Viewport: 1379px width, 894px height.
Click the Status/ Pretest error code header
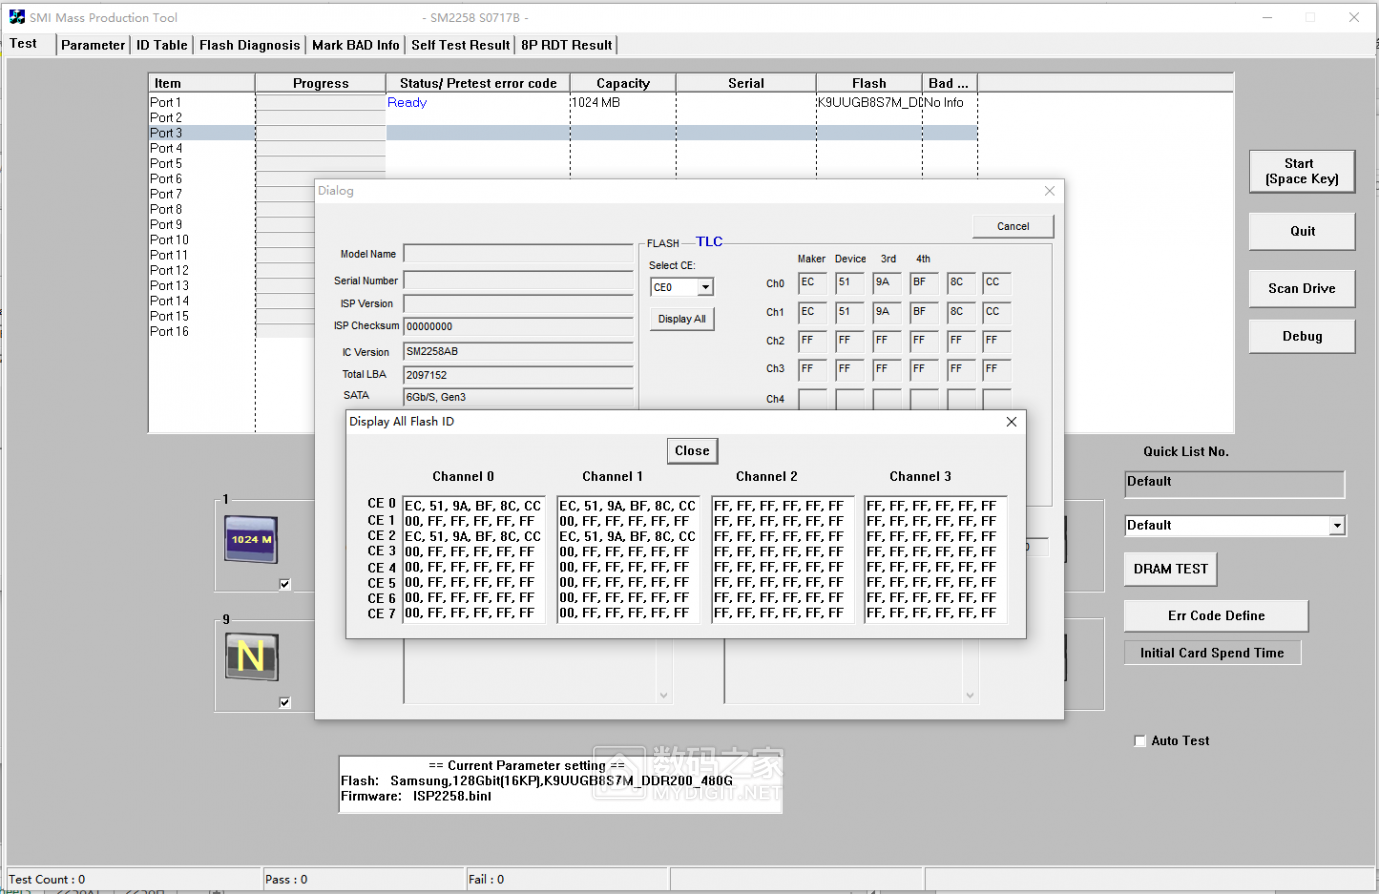[478, 83]
